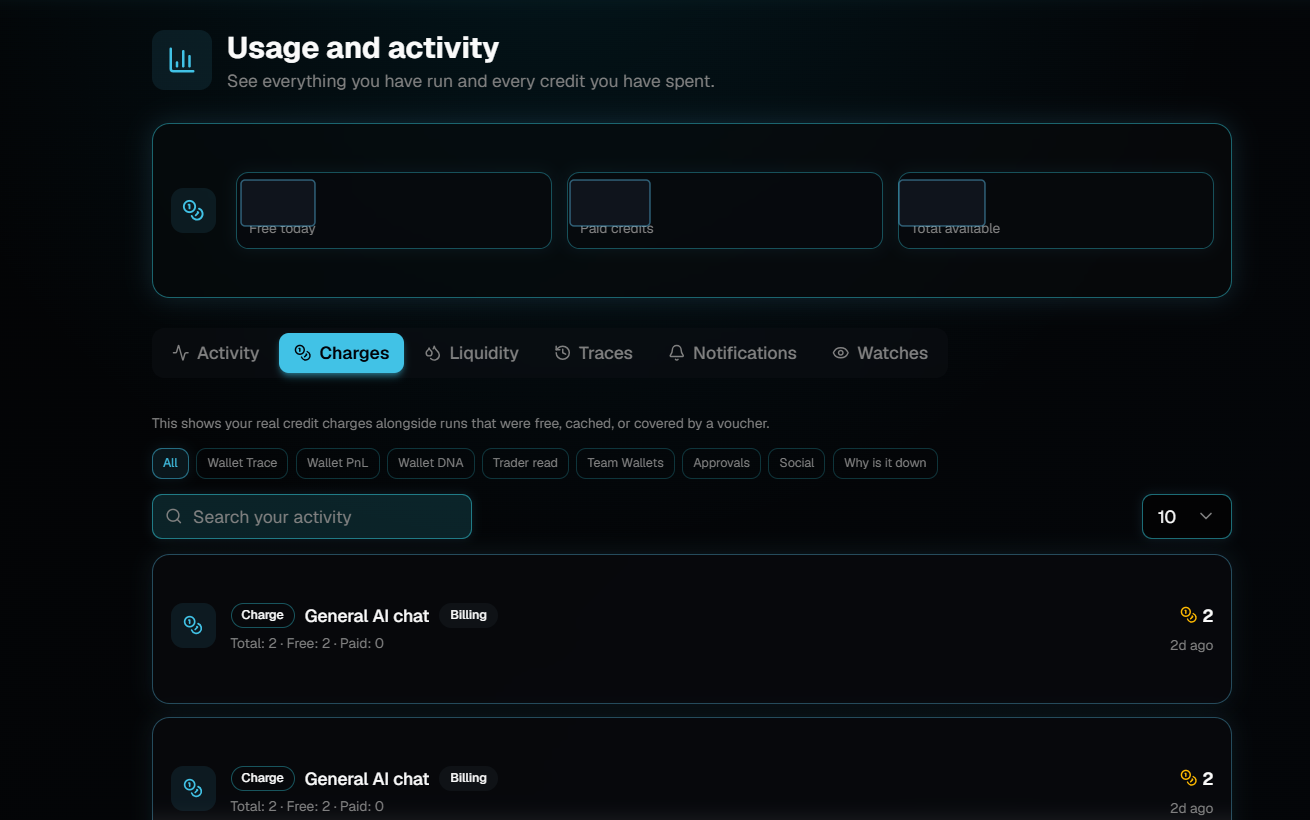Go to the Traces tab
1310x820 pixels.
coord(593,353)
